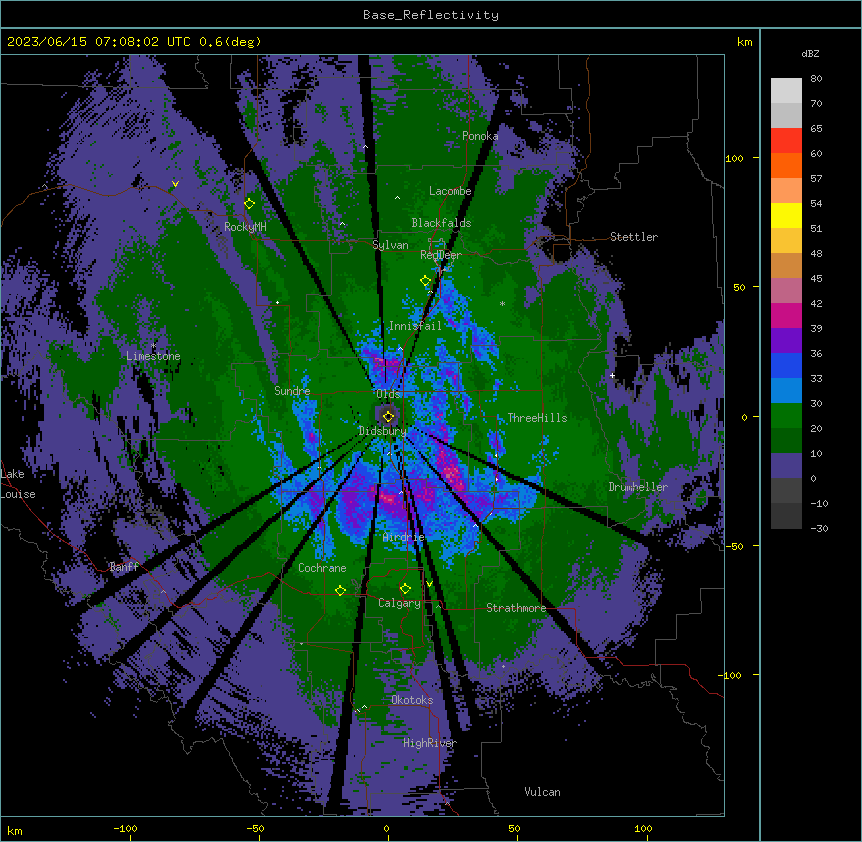
Task: Click the Limestone label
Action: 153,356
